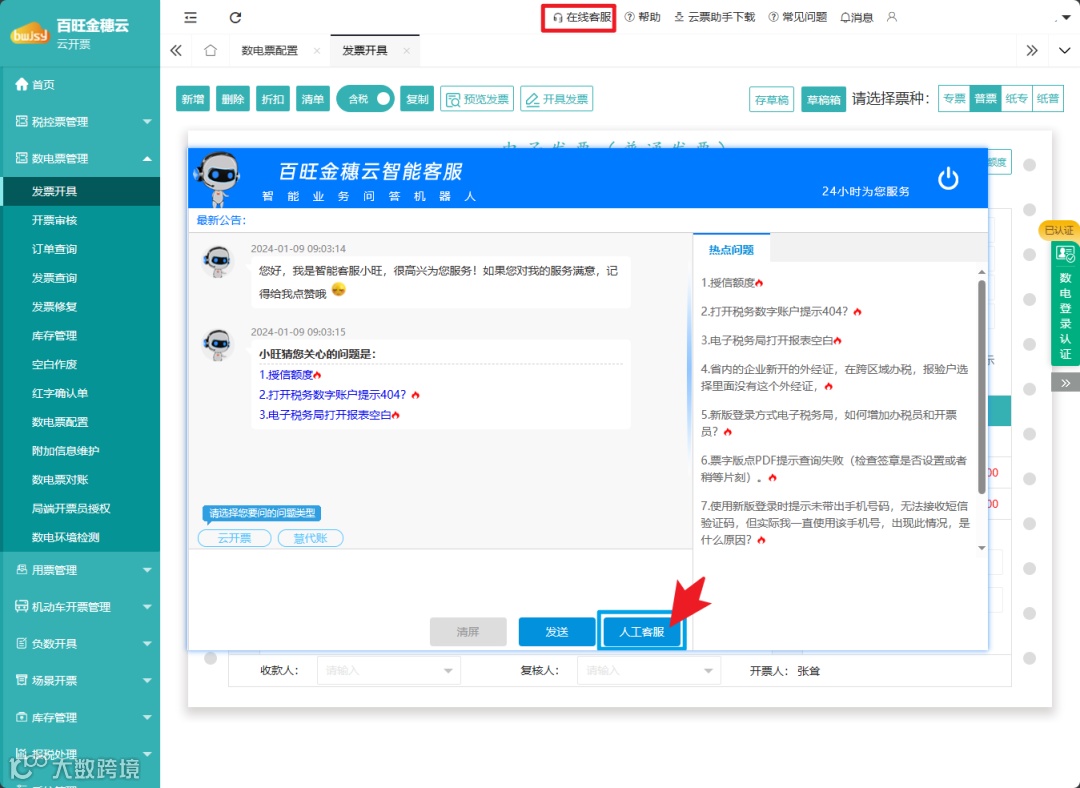Screen dimensions: 1080x788
Task: Choose 慧代账 question type
Action: click(x=311, y=538)
